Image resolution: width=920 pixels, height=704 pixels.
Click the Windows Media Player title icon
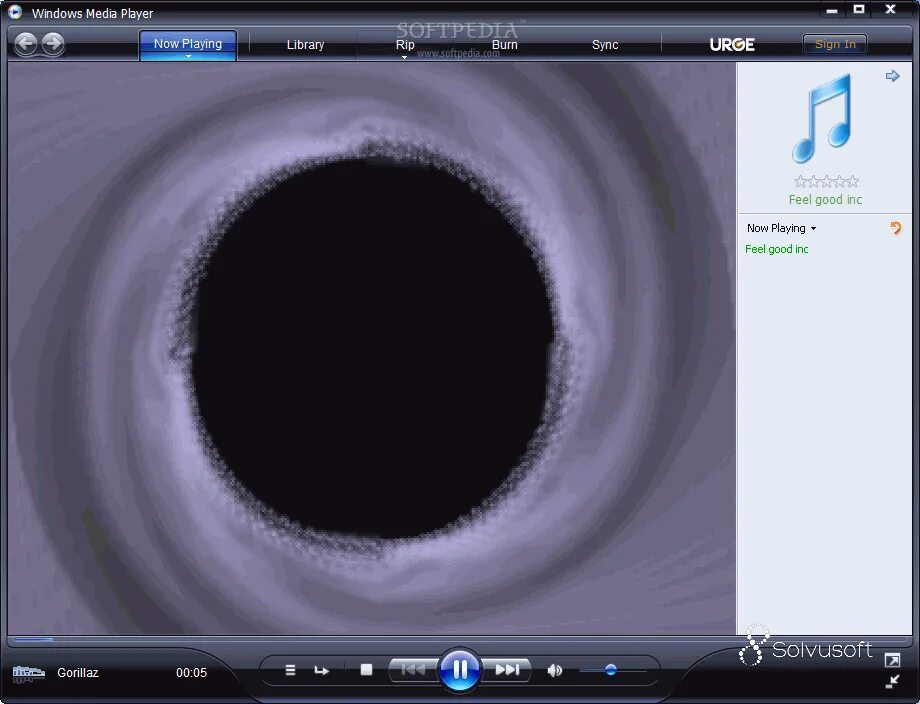pos(15,12)
